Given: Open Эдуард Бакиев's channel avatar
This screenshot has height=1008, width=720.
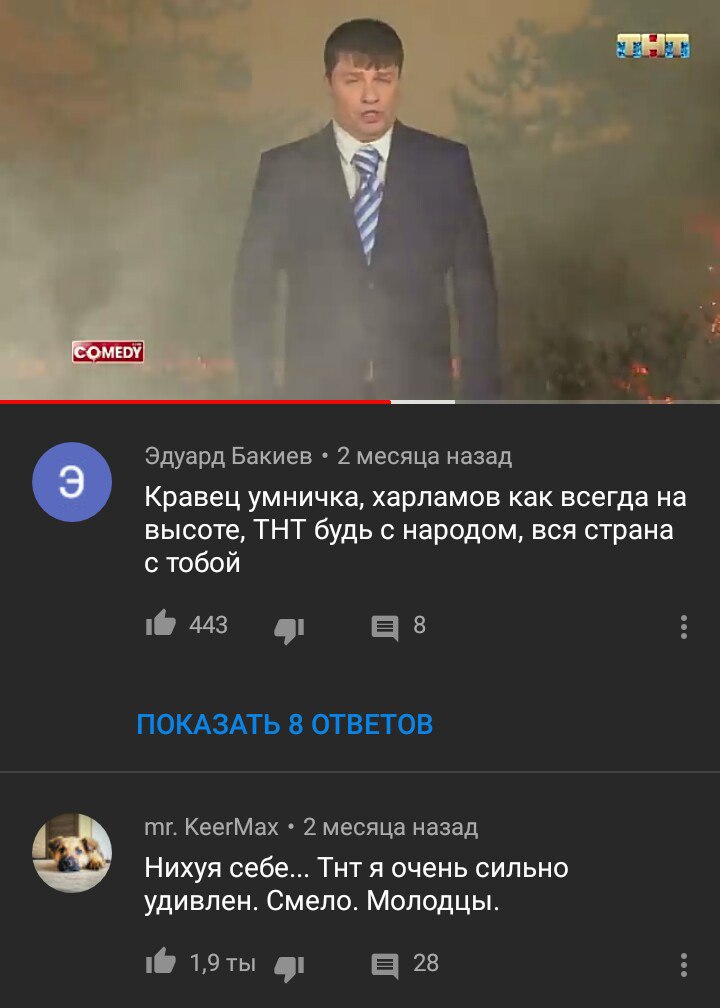Looking at the screenshot, I should [x=72, y=482].
